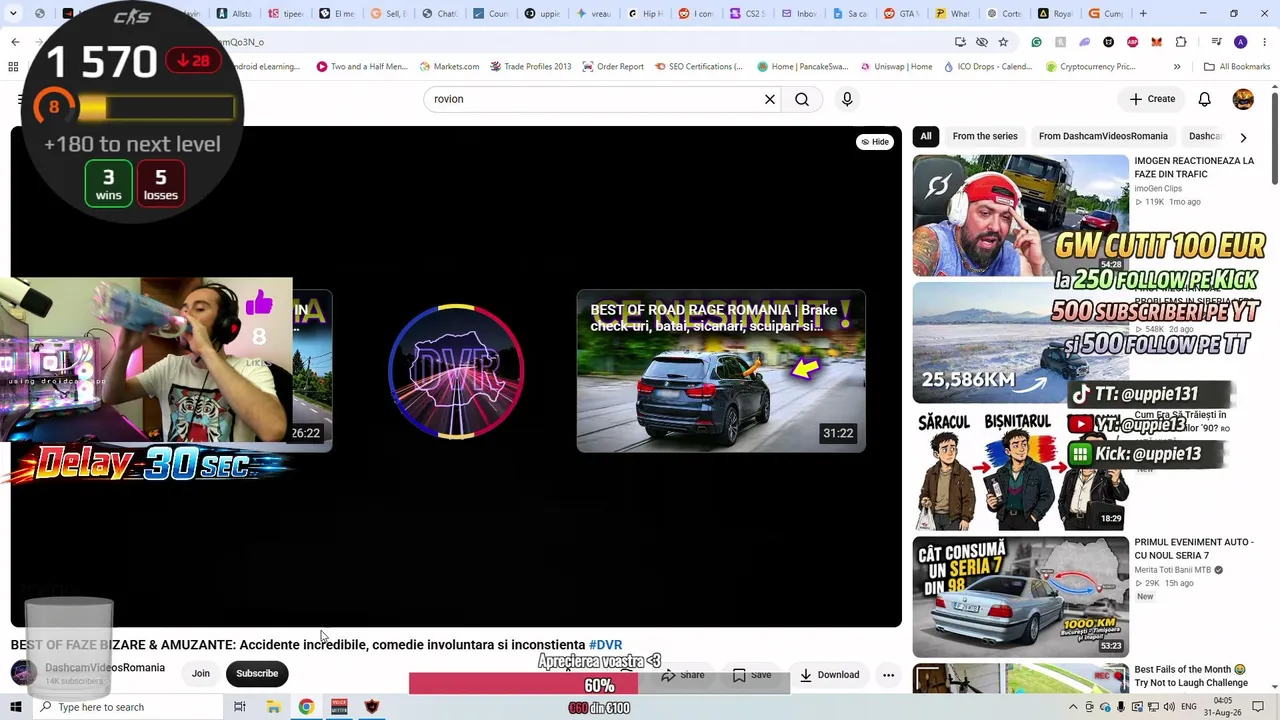Open the Trade Profiles 2013 bookmark

pyautogui.click(x=530, y=67)
